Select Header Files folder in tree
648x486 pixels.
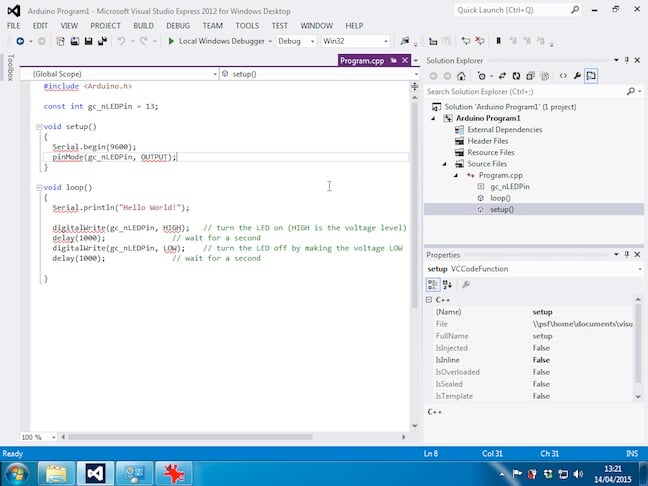(x=488, y=141)
